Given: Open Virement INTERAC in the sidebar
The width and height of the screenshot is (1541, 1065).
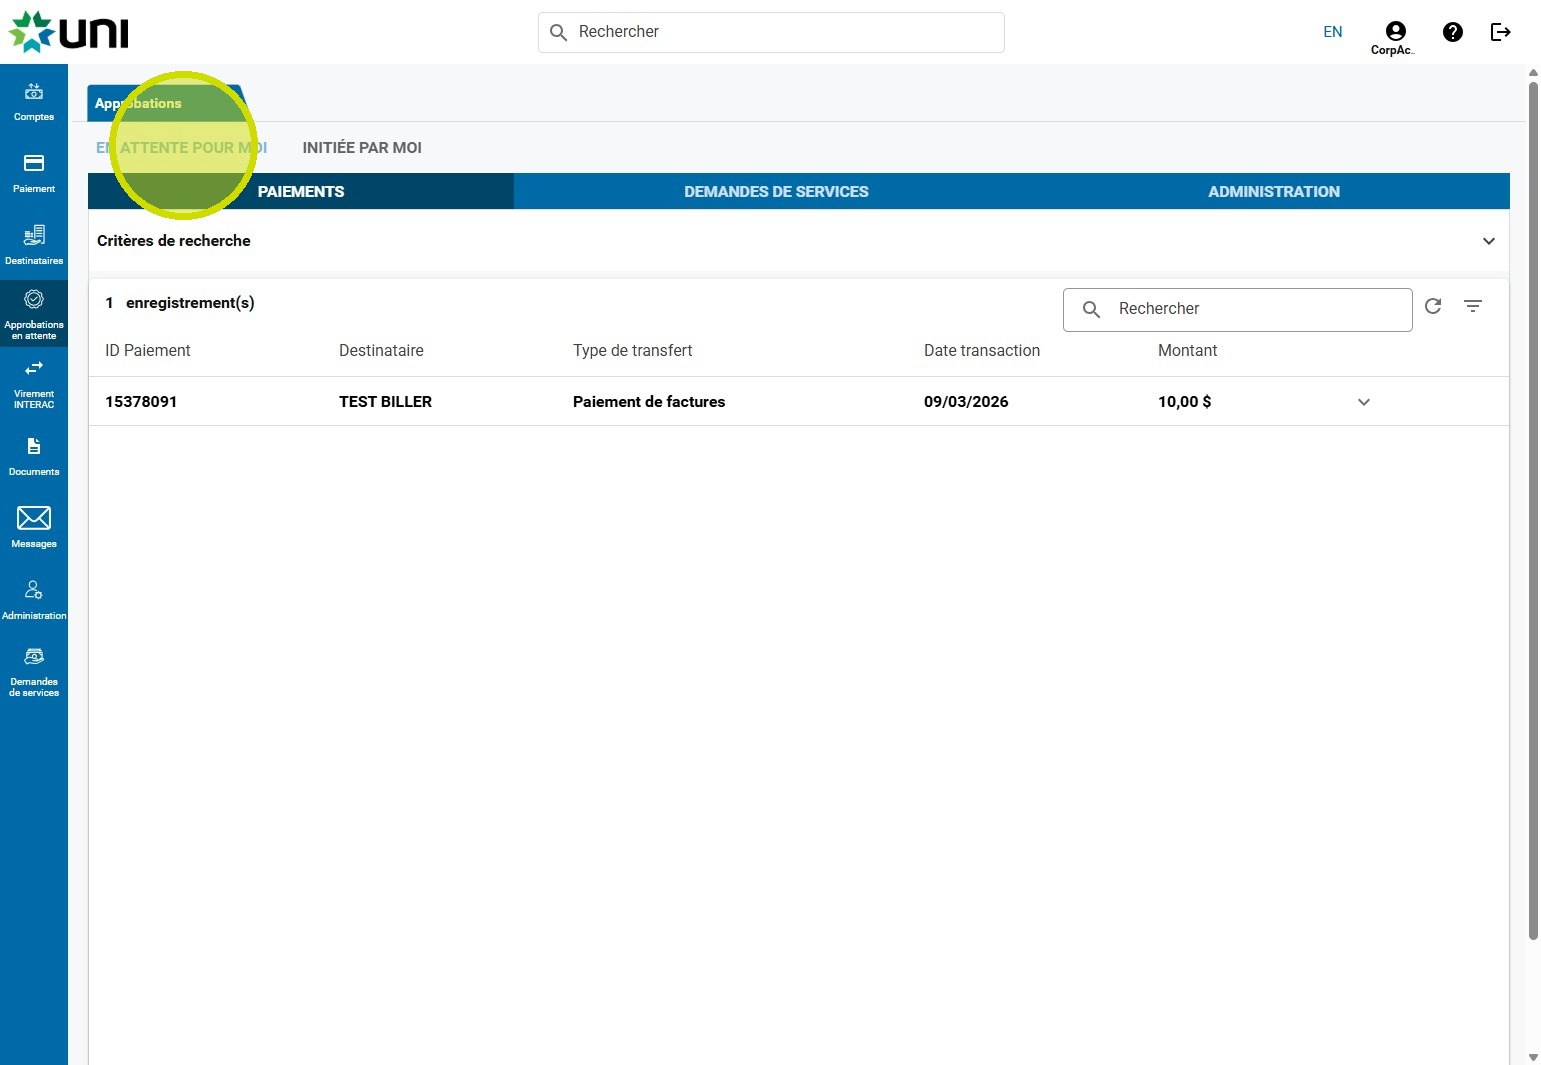Looking at the screenshot, I should coord(34,383).
